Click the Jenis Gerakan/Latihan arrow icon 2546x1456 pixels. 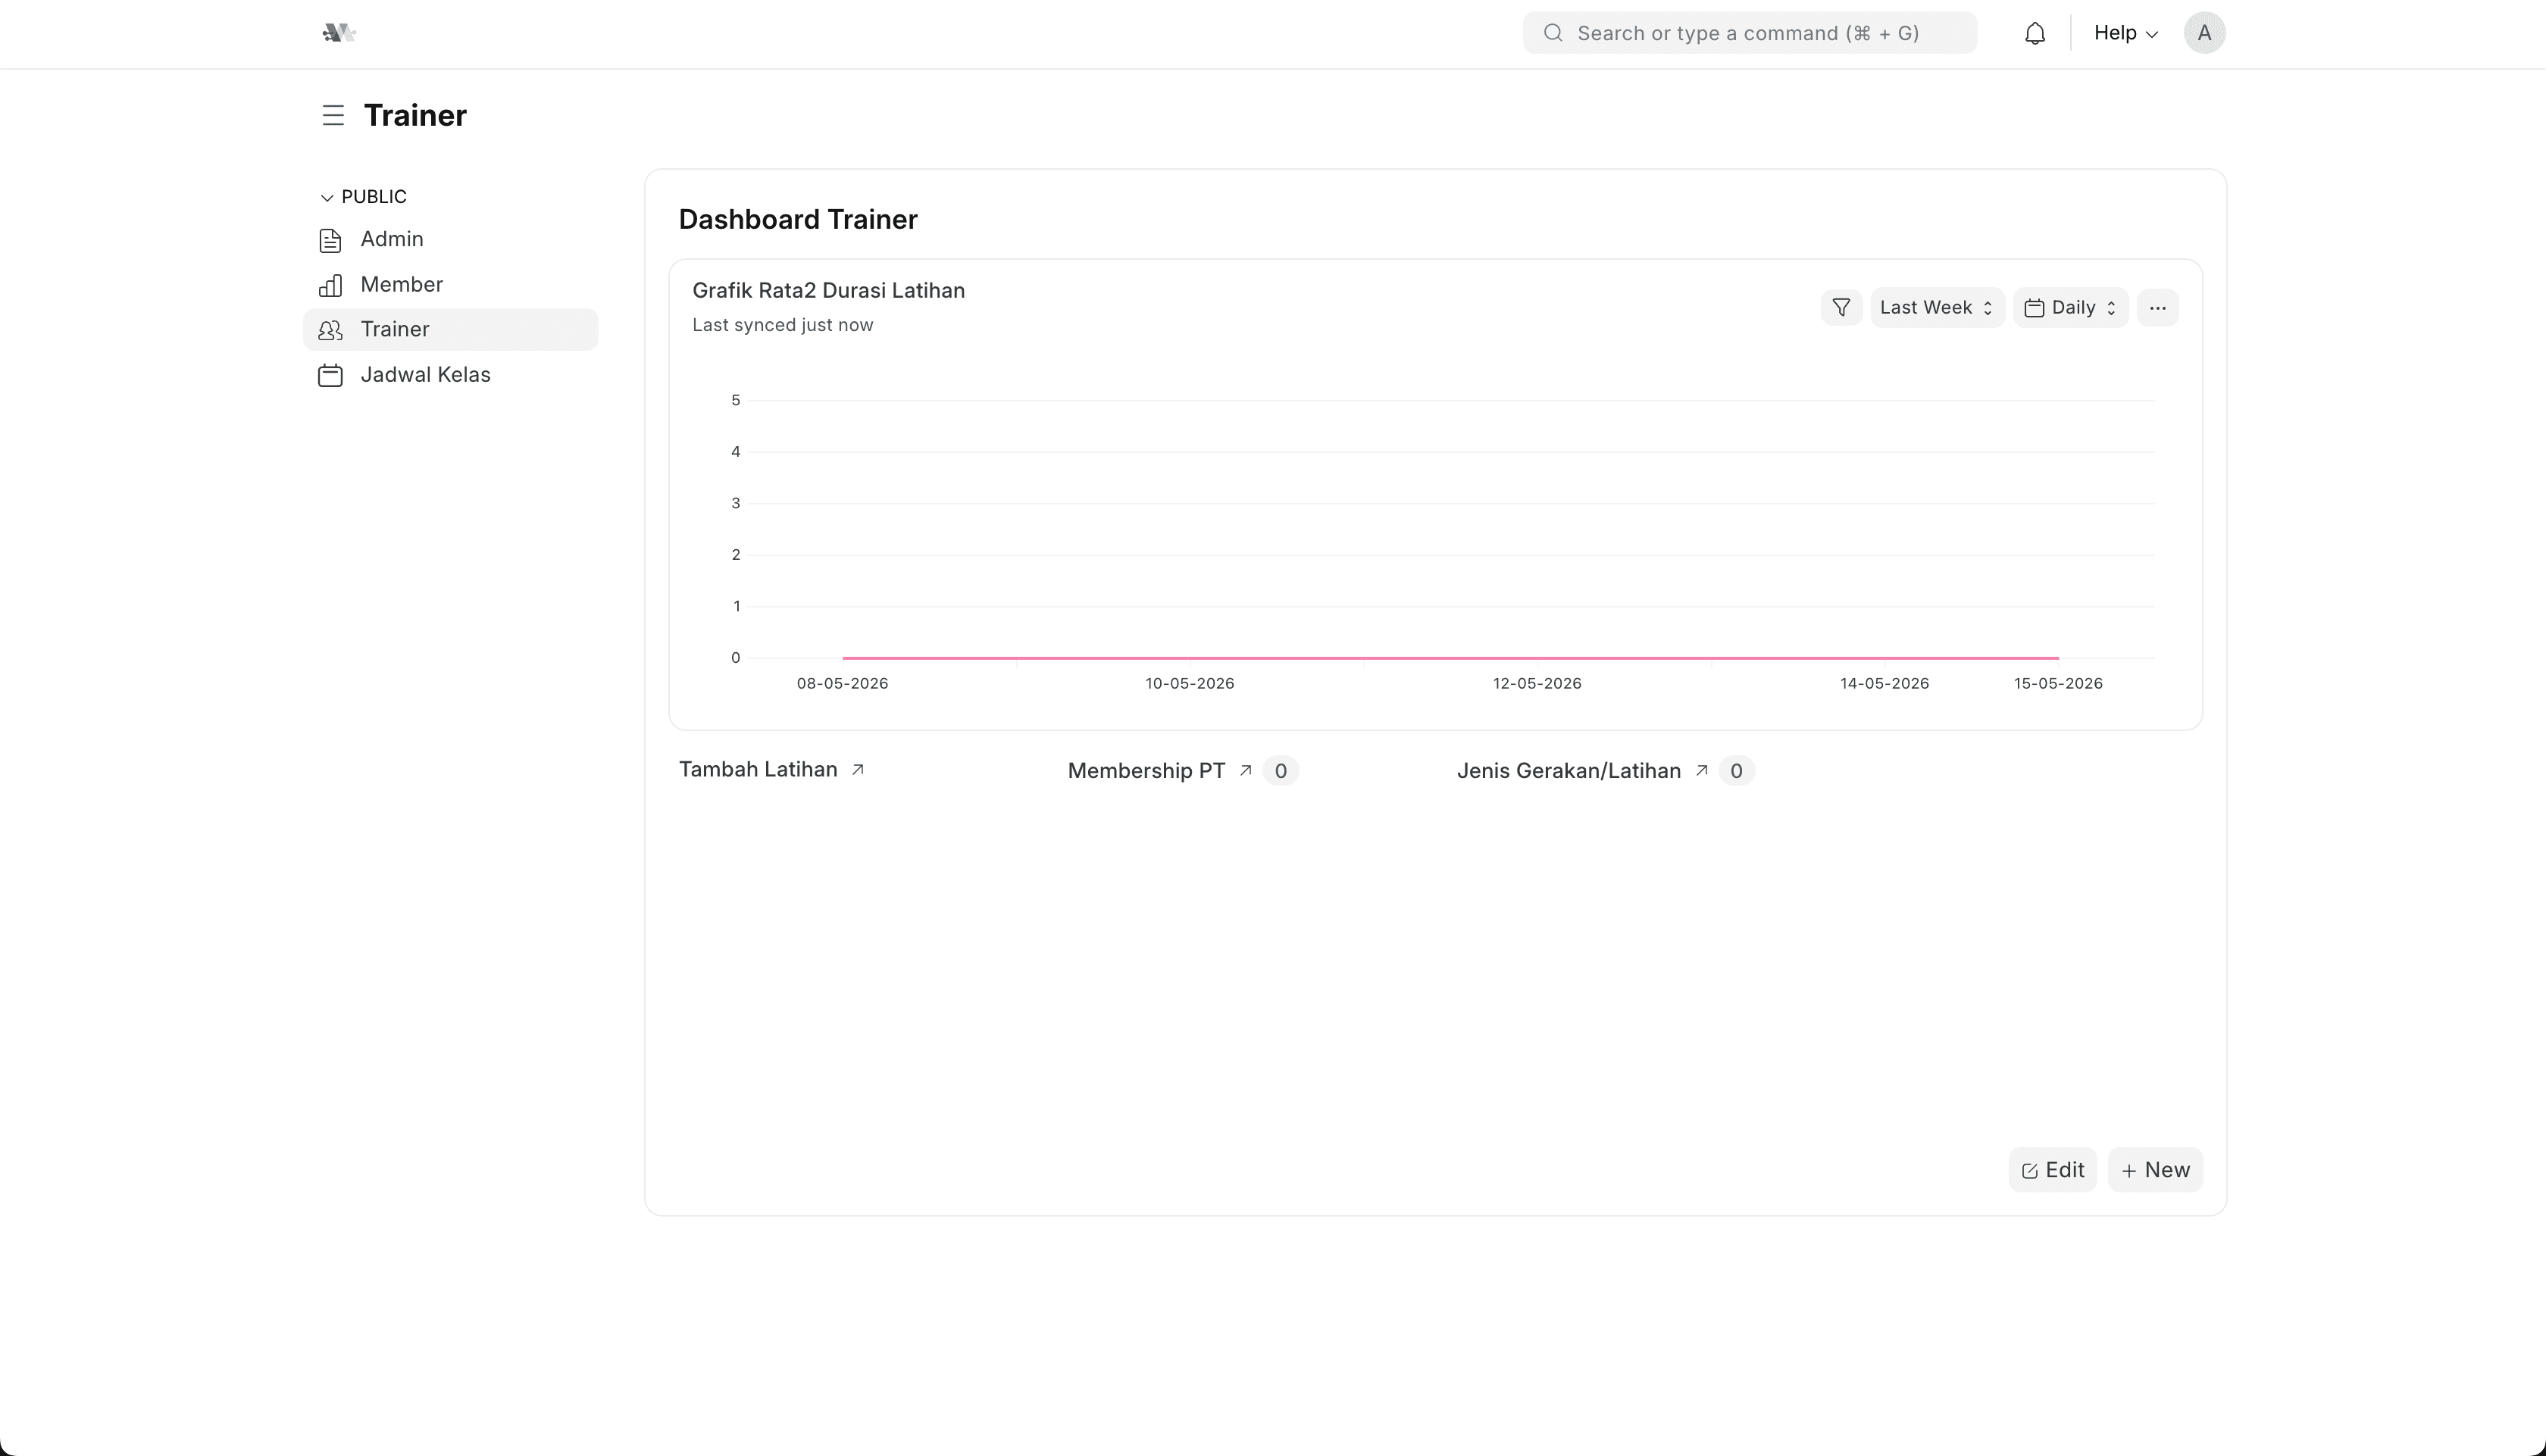tap(1701, 770)
